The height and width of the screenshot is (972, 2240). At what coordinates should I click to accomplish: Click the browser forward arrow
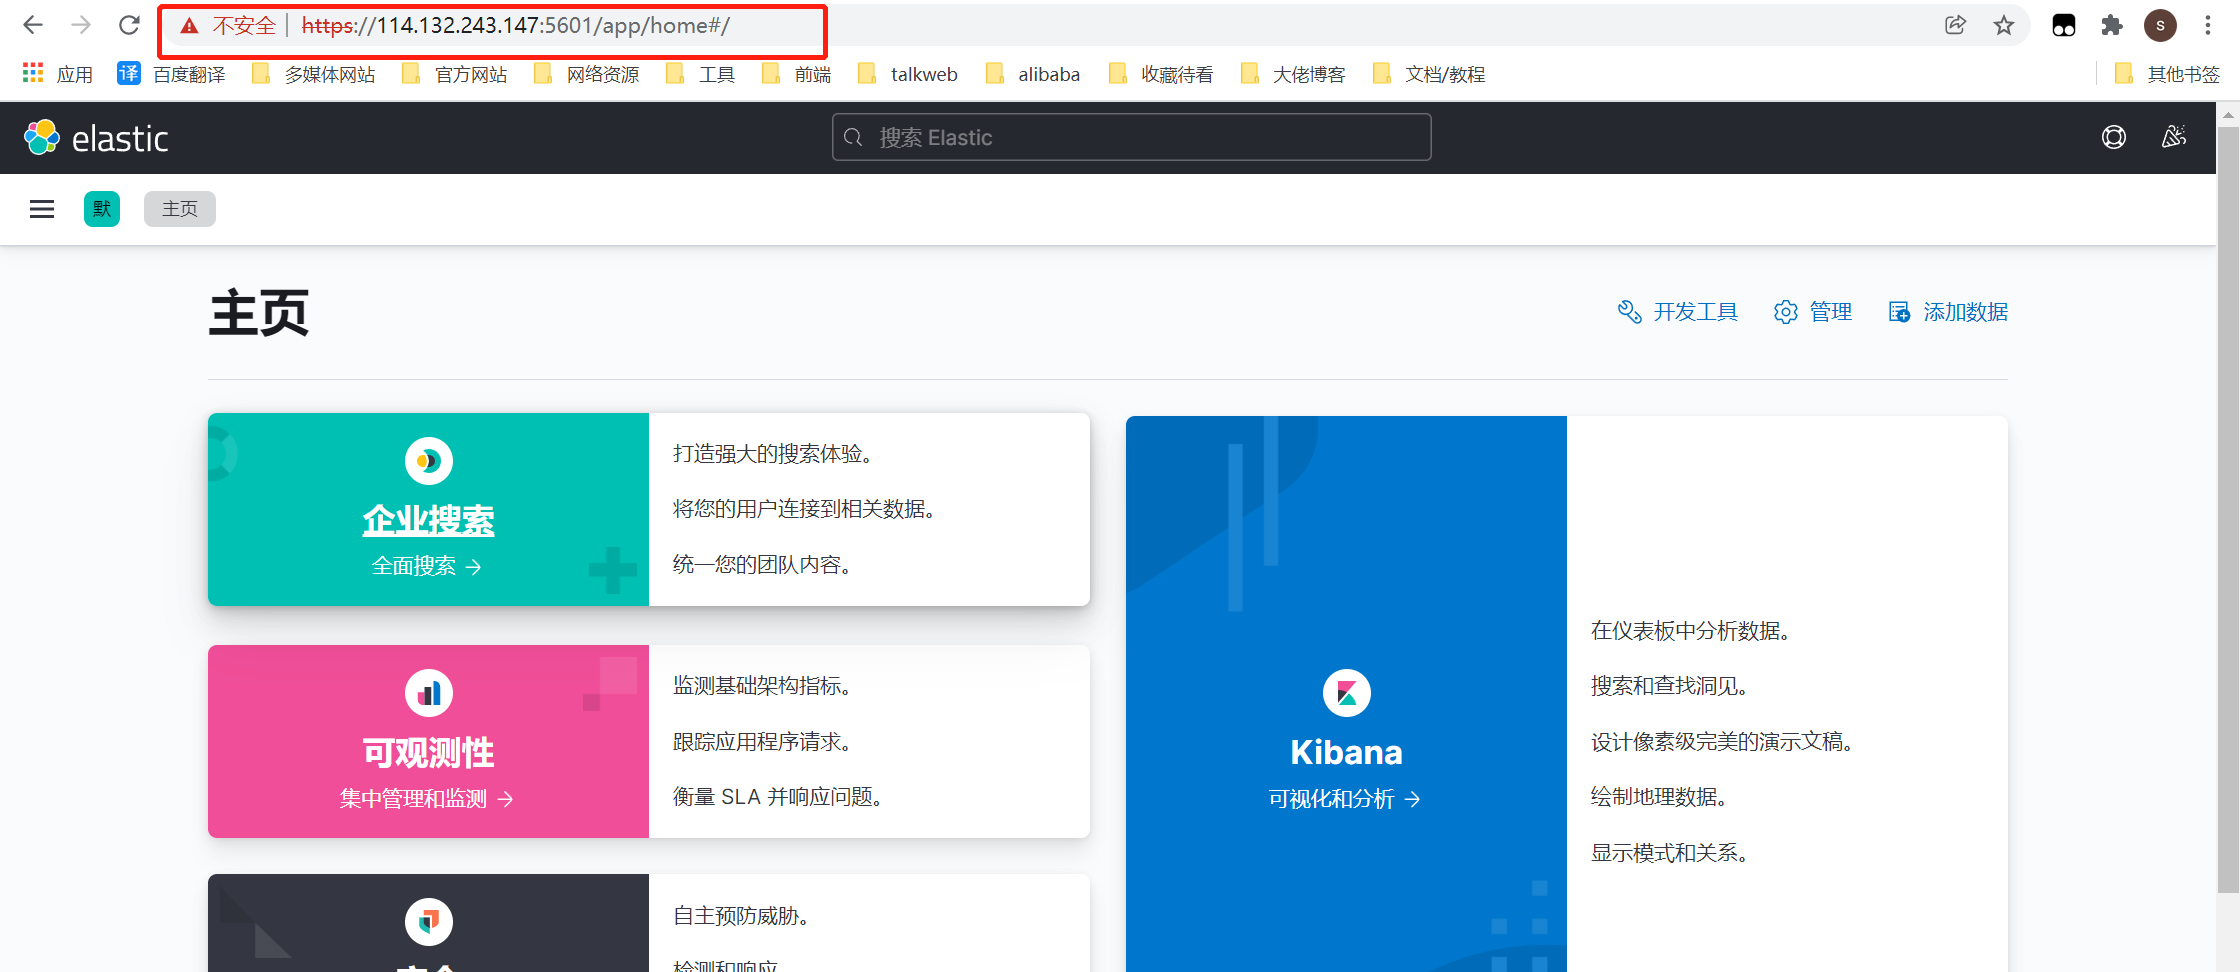pos(81,25)
